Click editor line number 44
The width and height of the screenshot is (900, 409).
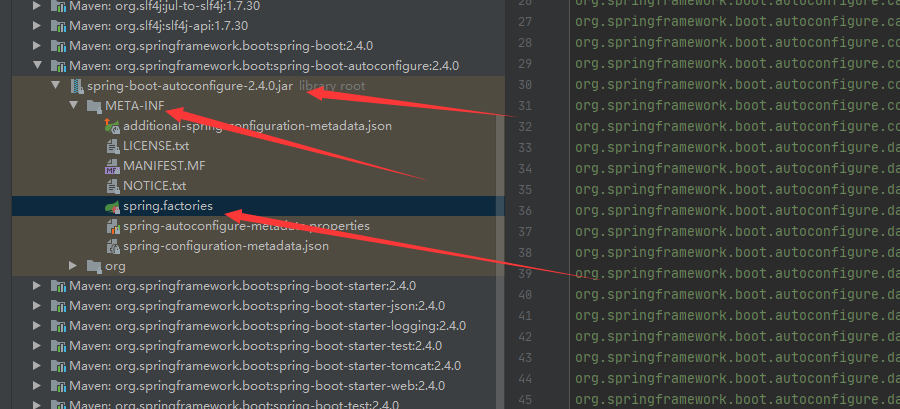(x=525, y=379)
